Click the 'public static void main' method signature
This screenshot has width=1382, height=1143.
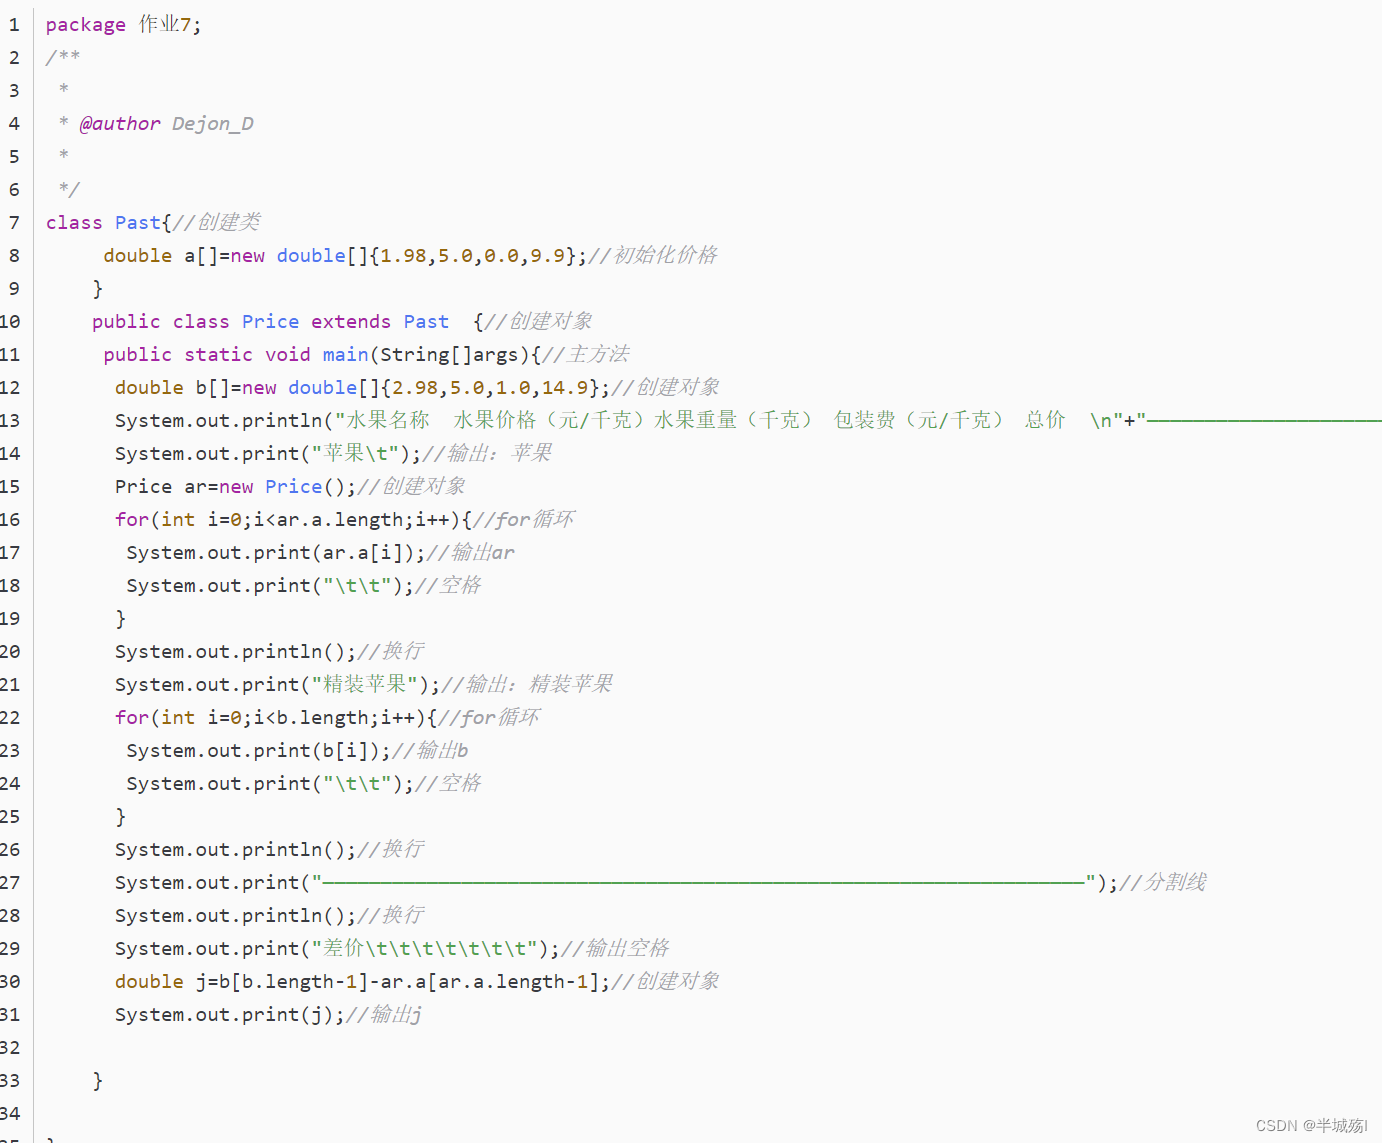point(322,354)
